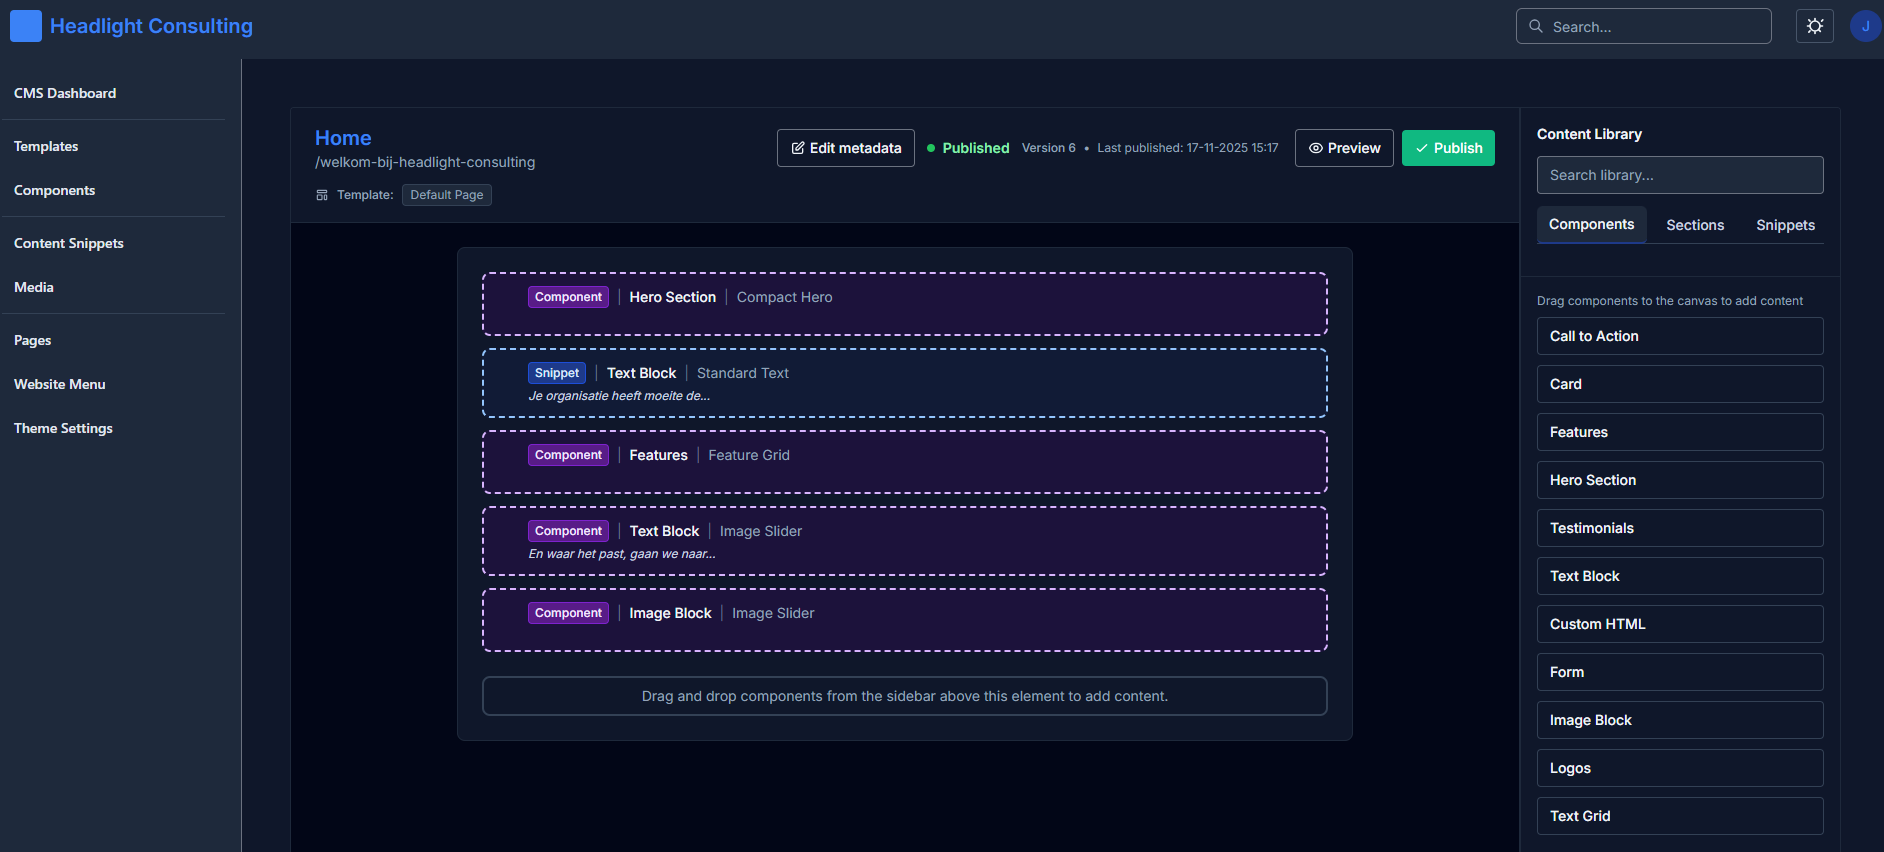
Task: Switch to the Sections tab
Action: click(1694, 225)
